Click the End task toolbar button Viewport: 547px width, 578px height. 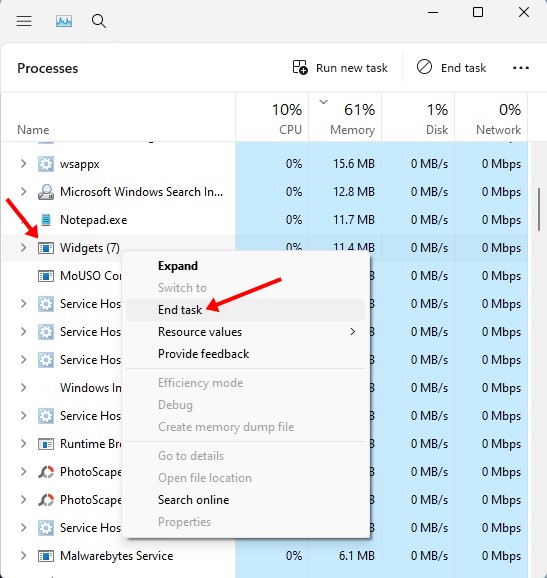coord(451,68)
